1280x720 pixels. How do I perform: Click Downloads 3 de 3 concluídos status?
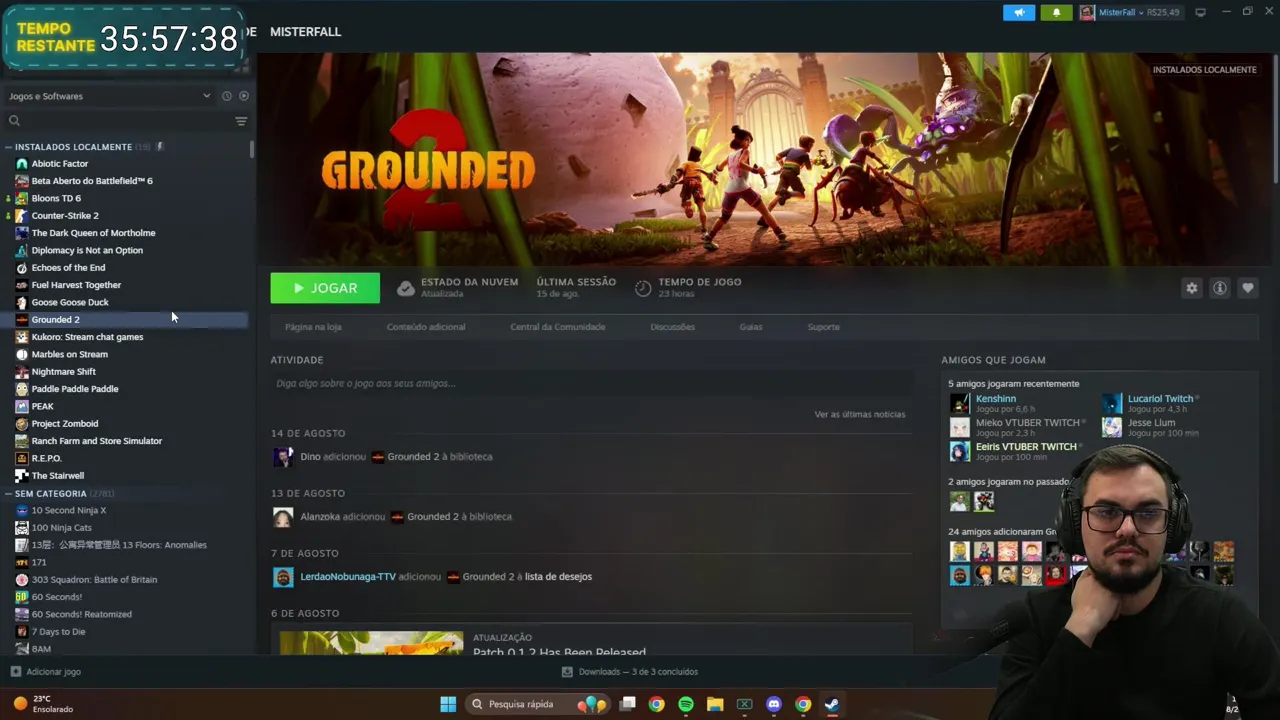pyautogui.click(x=629, y=672)
